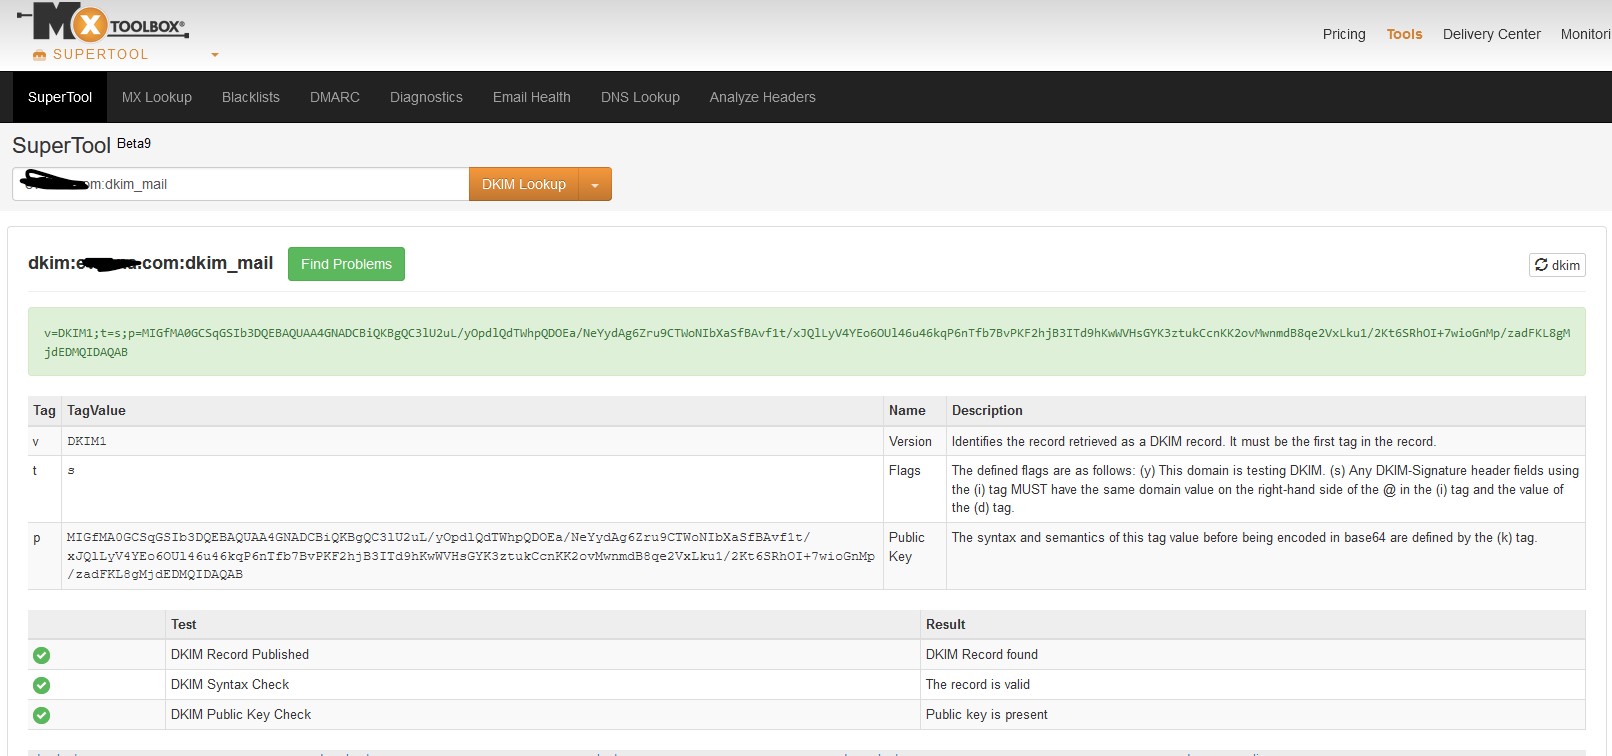Open the Blacklists tab
Image resolution: width=1612 pixels, height=756 pixels.
pos(251,97)
